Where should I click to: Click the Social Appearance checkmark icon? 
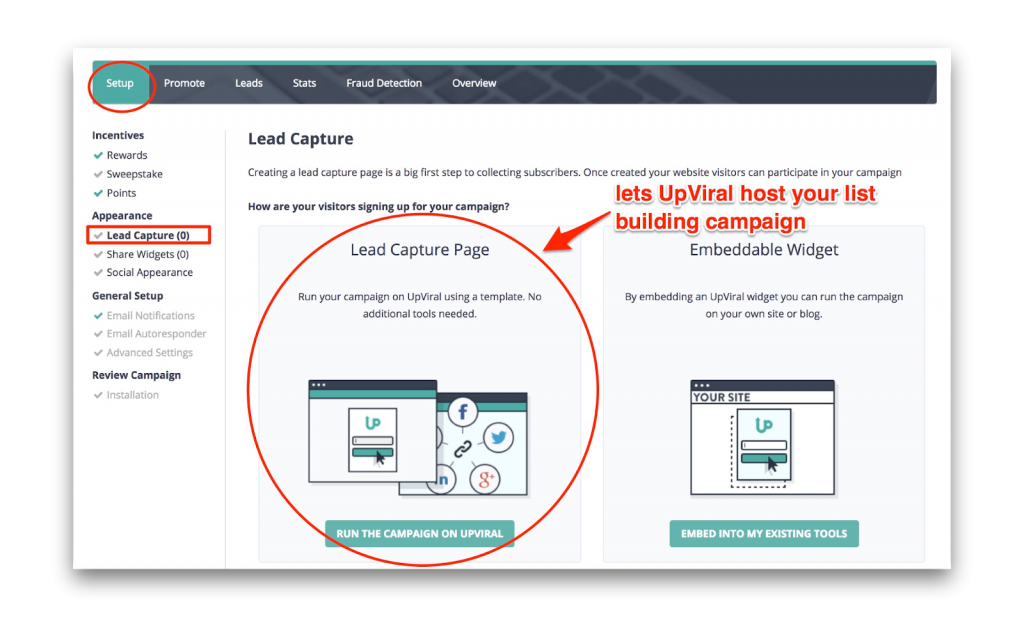click(x=98, y=273)
